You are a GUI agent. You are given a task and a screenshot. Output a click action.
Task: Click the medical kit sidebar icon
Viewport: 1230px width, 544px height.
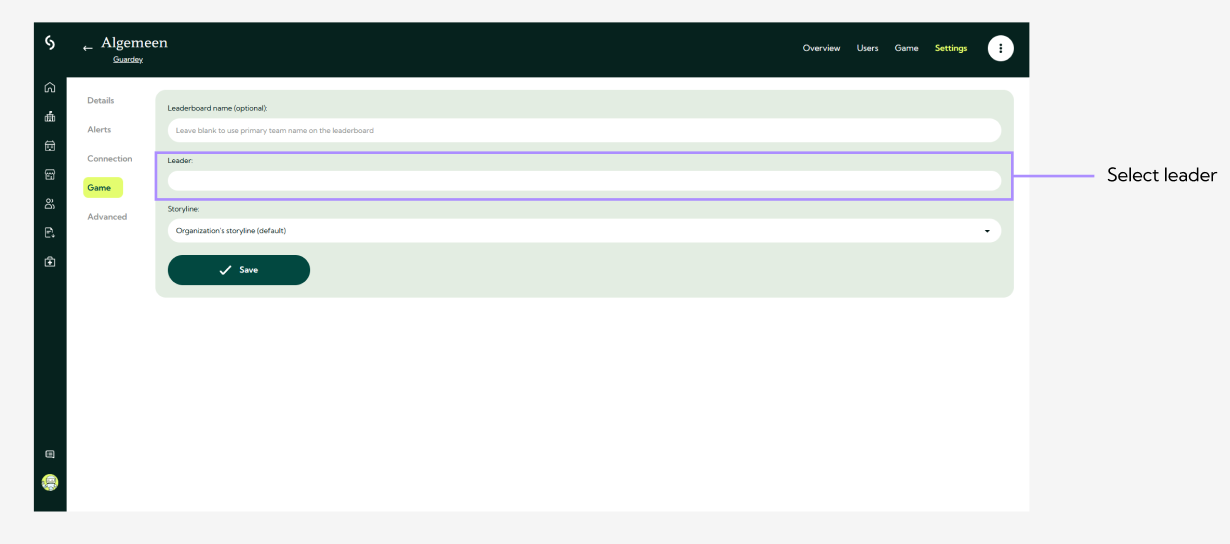tap(50, 262)
